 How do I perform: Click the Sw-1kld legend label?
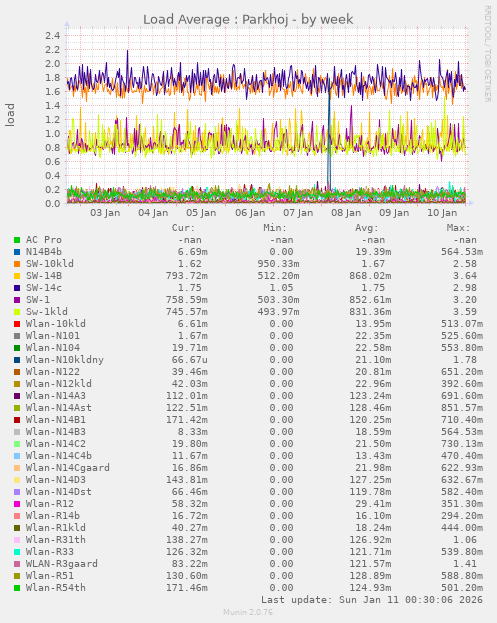click(x=47, y=312)
